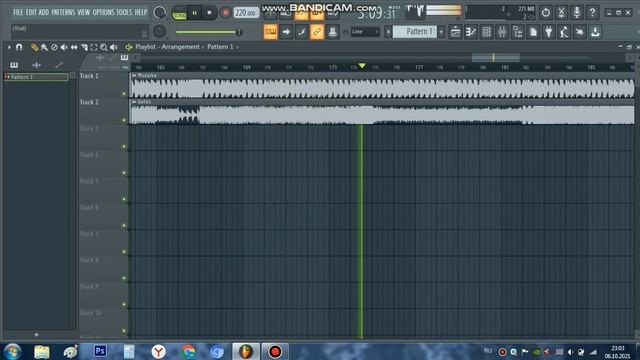
Task: Click the master pitch knob
Action: 160,31
